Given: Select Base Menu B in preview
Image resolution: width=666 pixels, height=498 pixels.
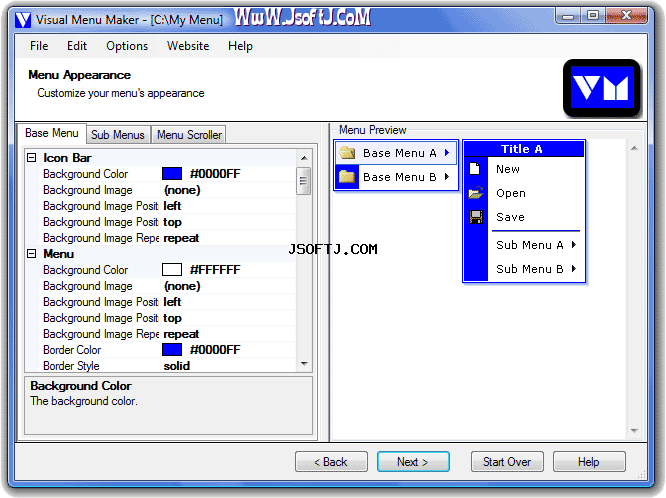Looking at the screenshot, I should tap(396, 176).
